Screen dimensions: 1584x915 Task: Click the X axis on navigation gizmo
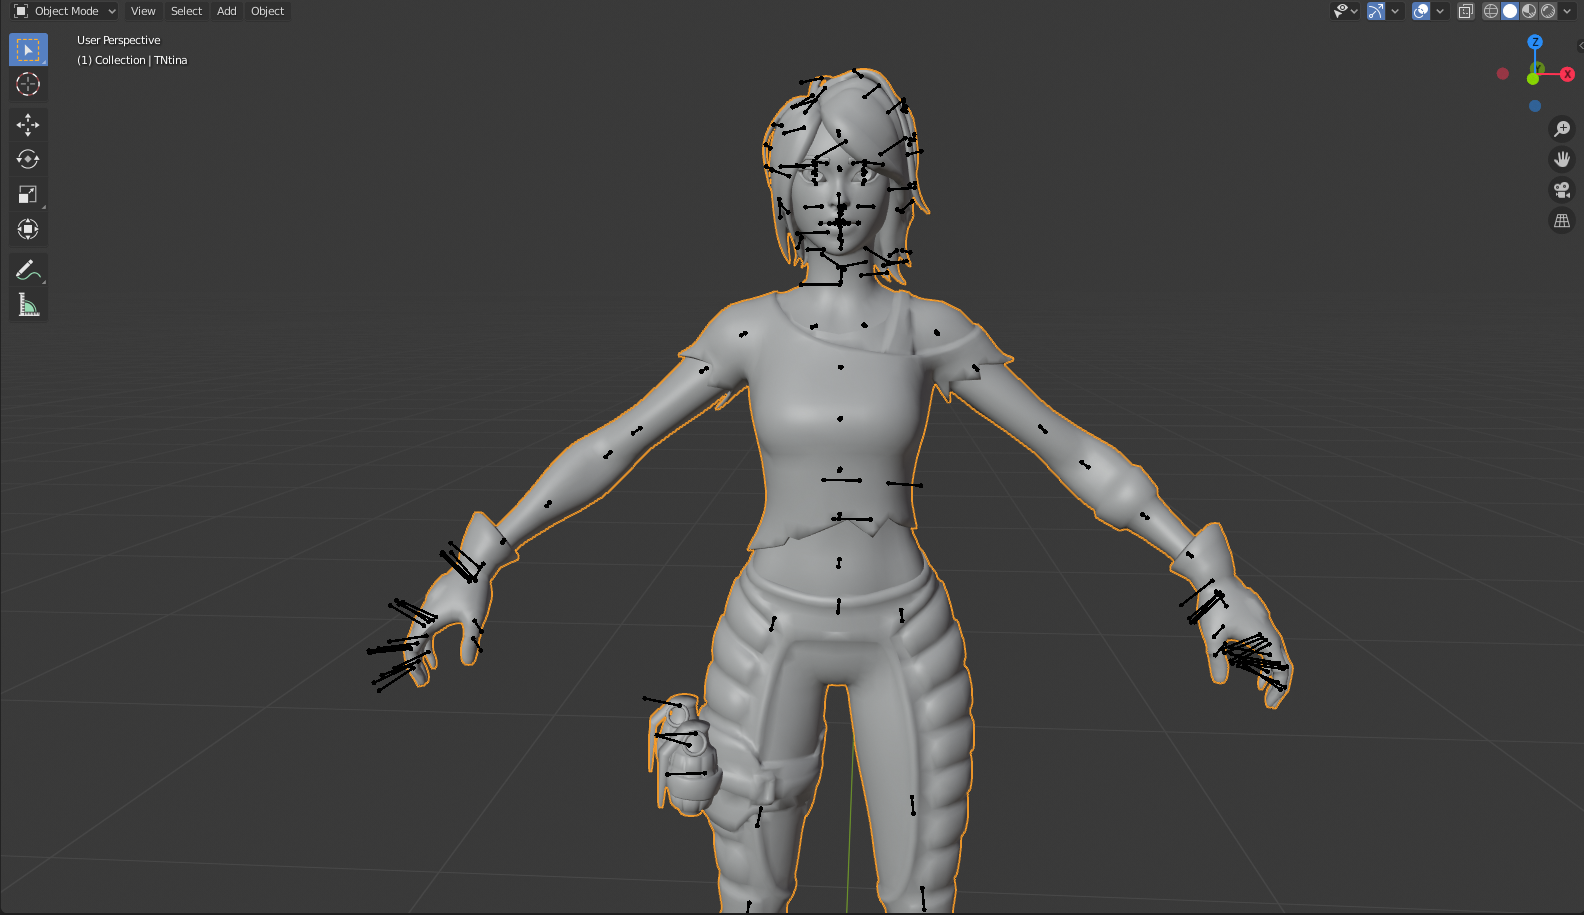pos(1567,74)
